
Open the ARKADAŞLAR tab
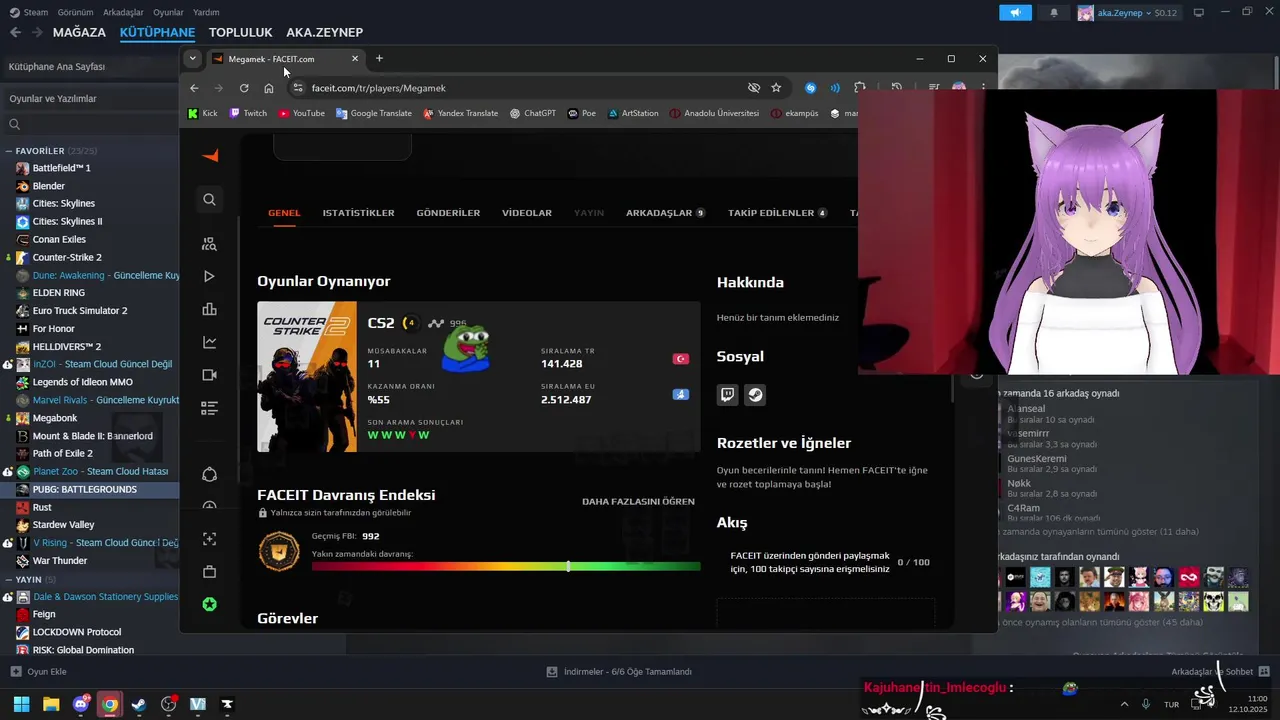click(665, 213)
